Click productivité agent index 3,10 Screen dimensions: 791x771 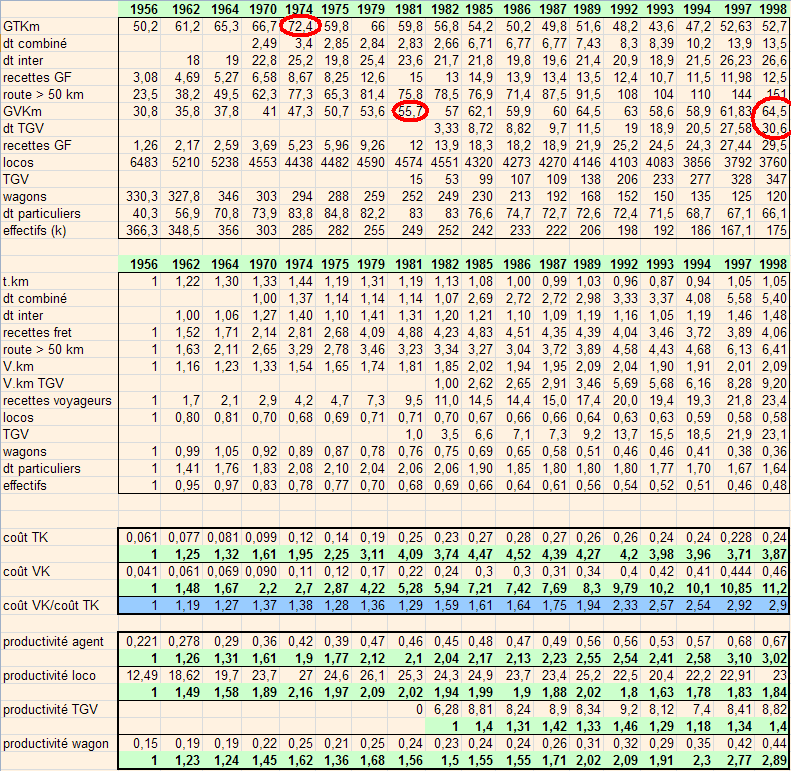pyautogui.click(x=739, y=658)
